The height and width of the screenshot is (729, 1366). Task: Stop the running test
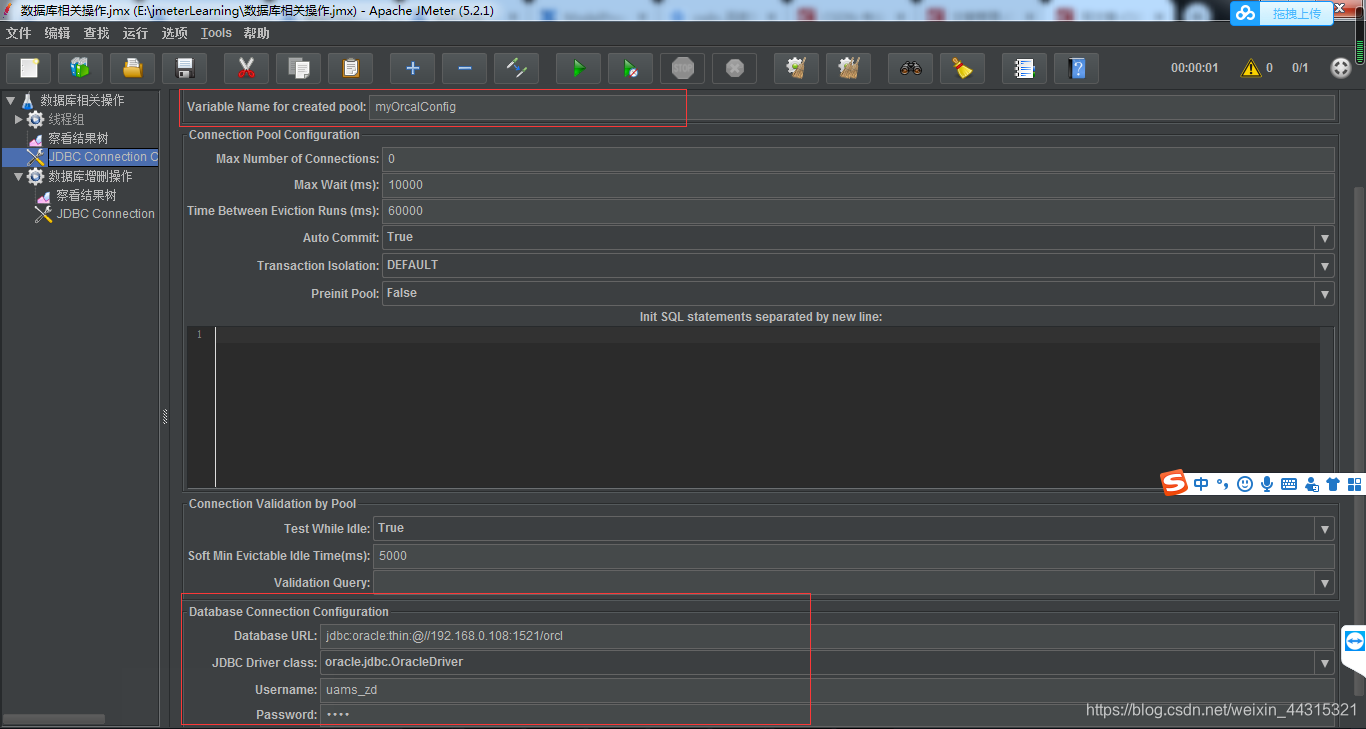[x=683, y=68]
